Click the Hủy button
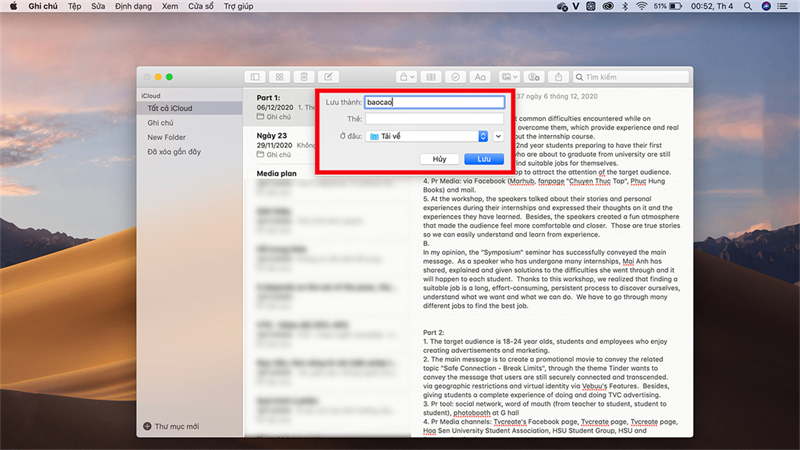The height and width of the screenshot is (450, 800). 439,159
